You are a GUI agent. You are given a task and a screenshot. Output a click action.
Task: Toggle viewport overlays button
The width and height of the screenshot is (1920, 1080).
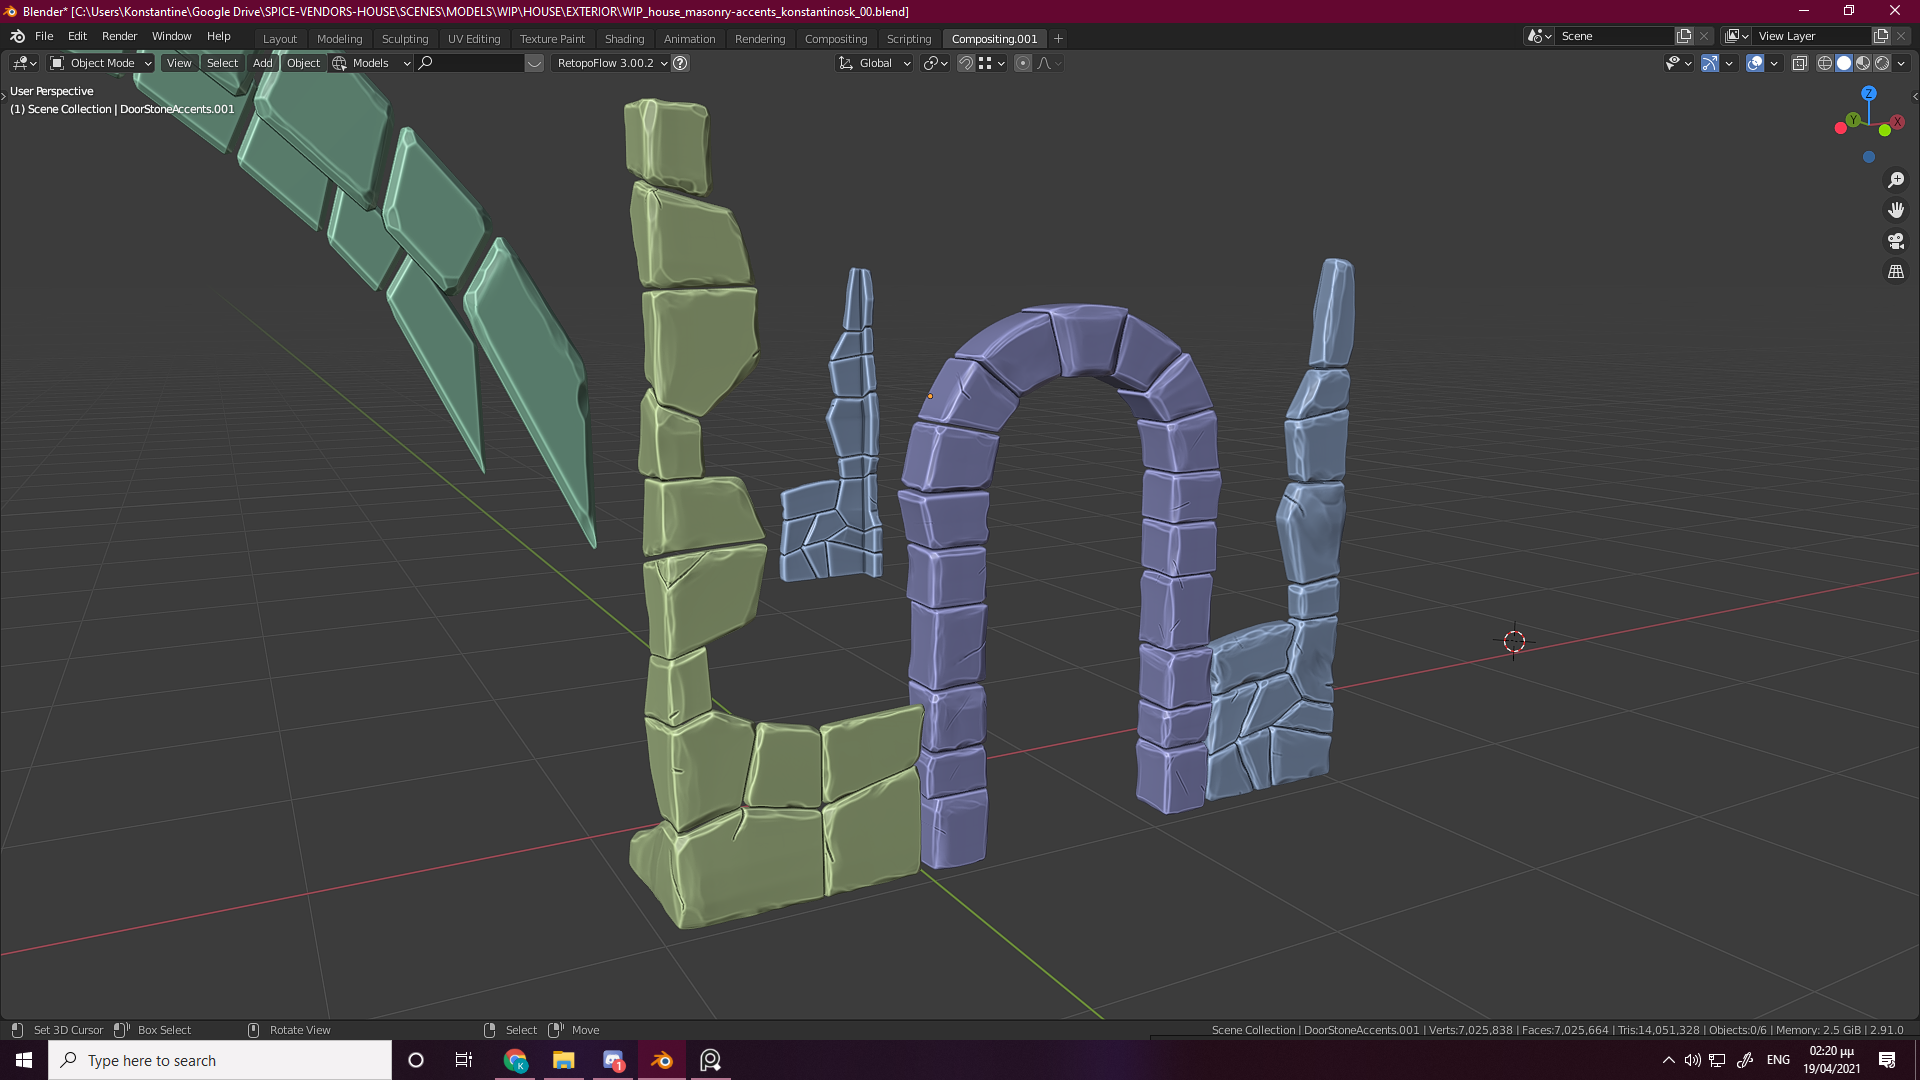coord(1755,63)
